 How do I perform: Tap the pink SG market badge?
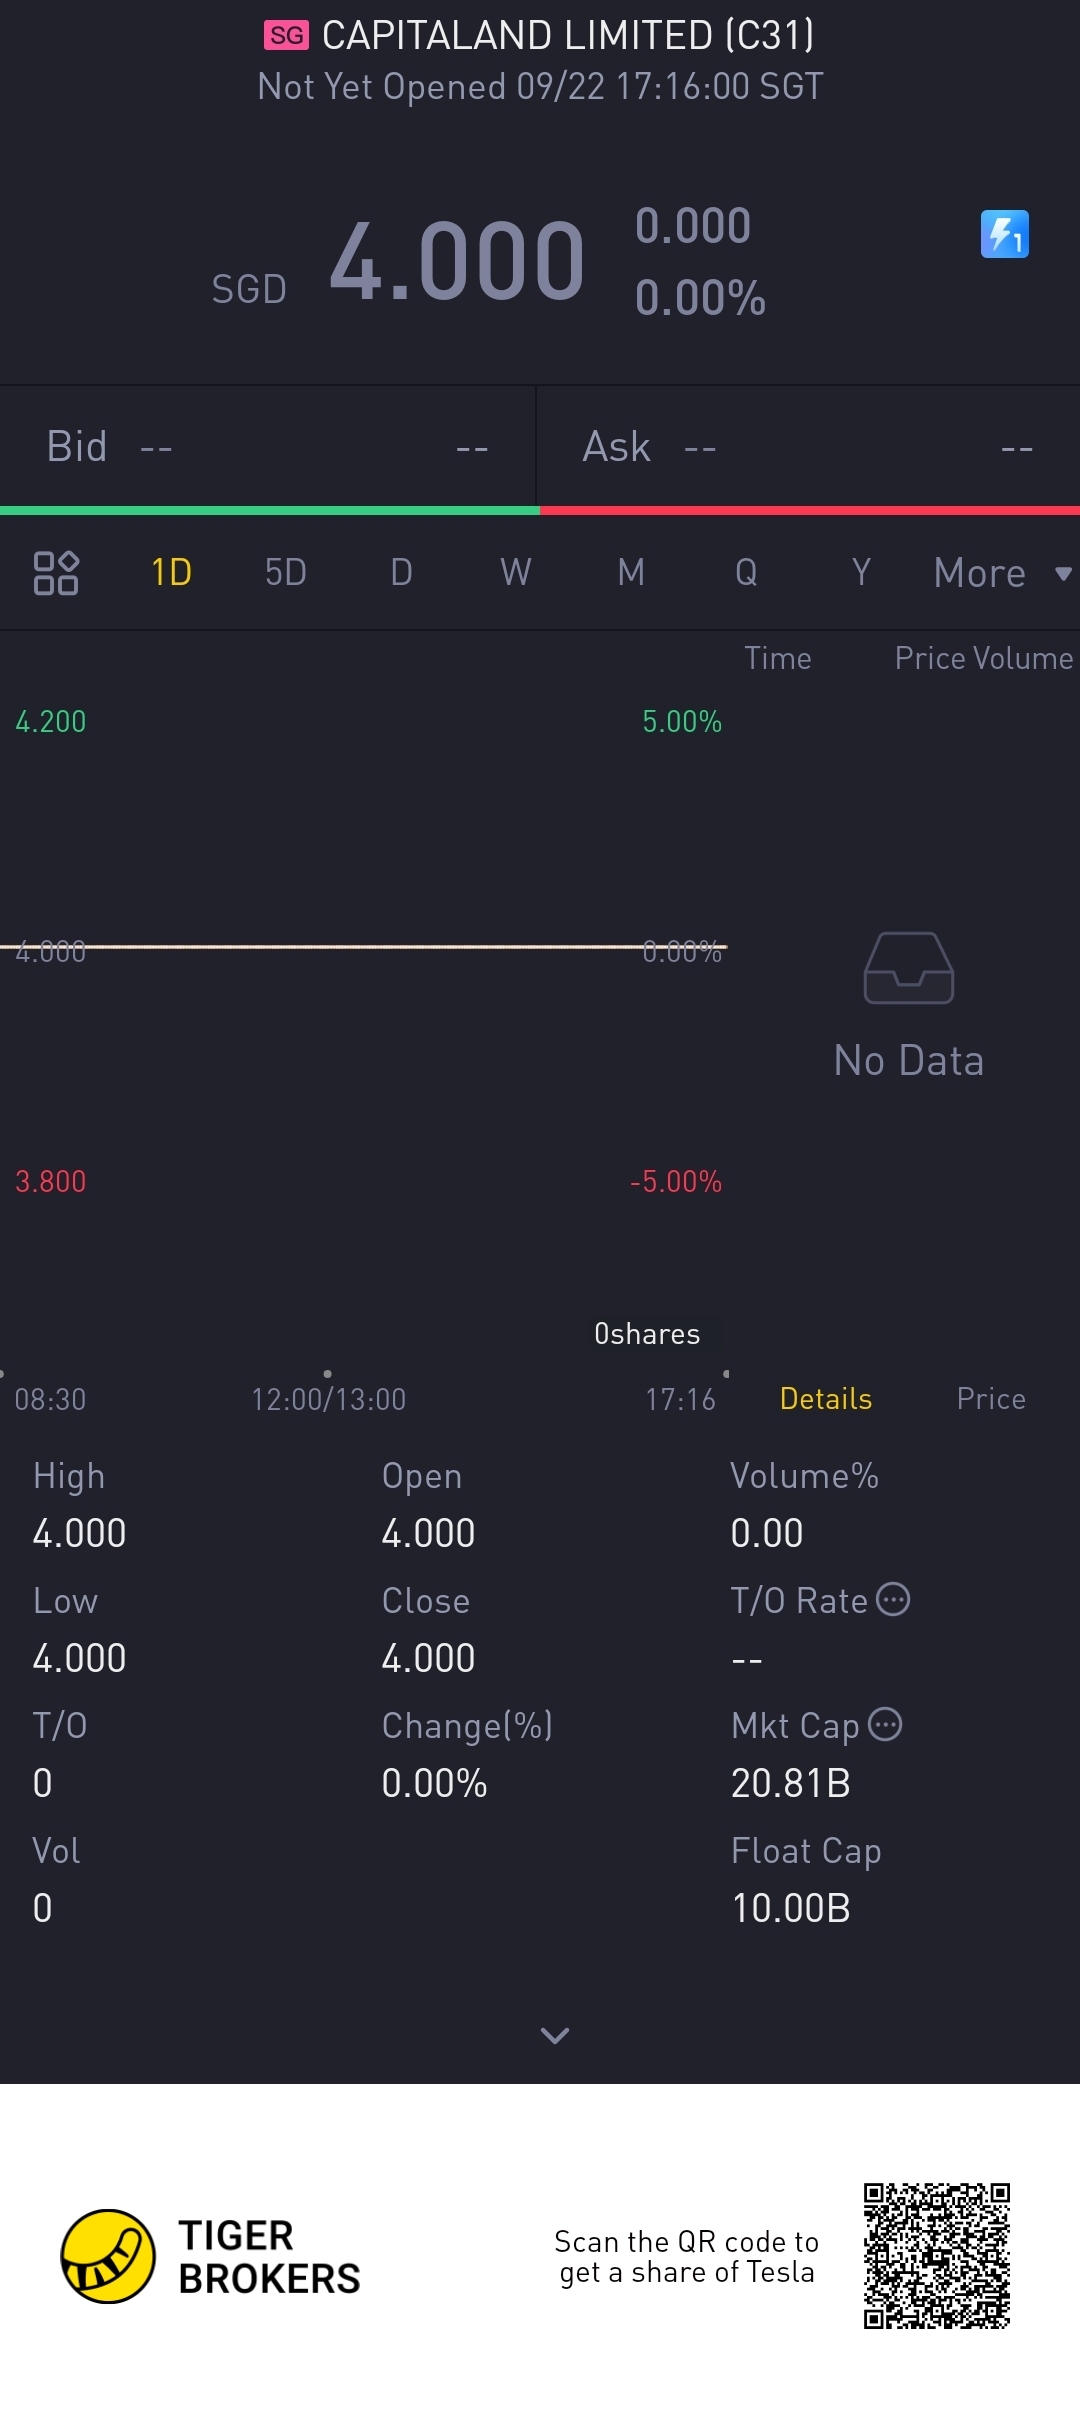coord(286,36)
